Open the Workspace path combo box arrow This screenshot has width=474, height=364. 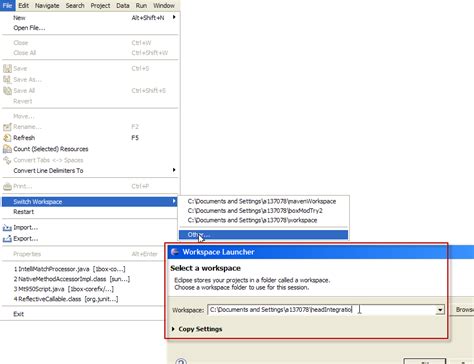tap(440, 310)
